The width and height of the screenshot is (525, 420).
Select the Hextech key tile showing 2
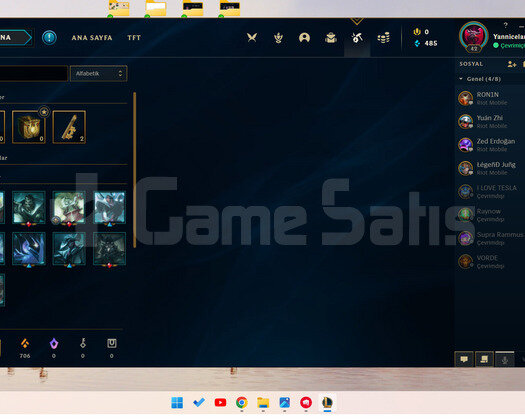pyautogui.click(x=69, y=127)
